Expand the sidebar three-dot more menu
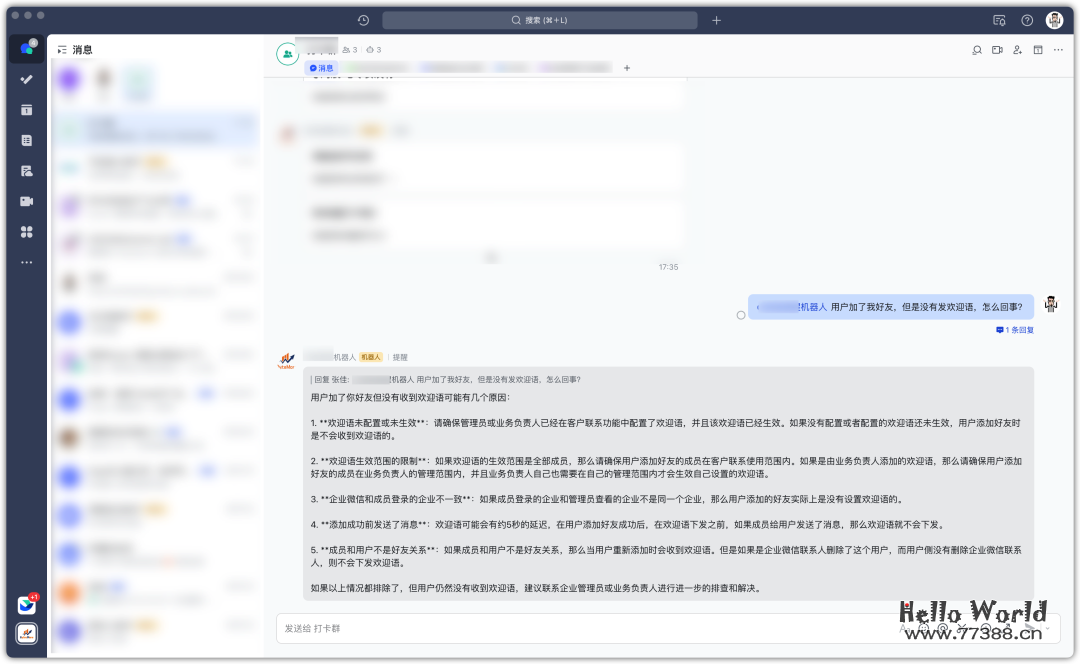Viewport: 1080px width, 664px height. pyautogui.click(x=27, y=262)
